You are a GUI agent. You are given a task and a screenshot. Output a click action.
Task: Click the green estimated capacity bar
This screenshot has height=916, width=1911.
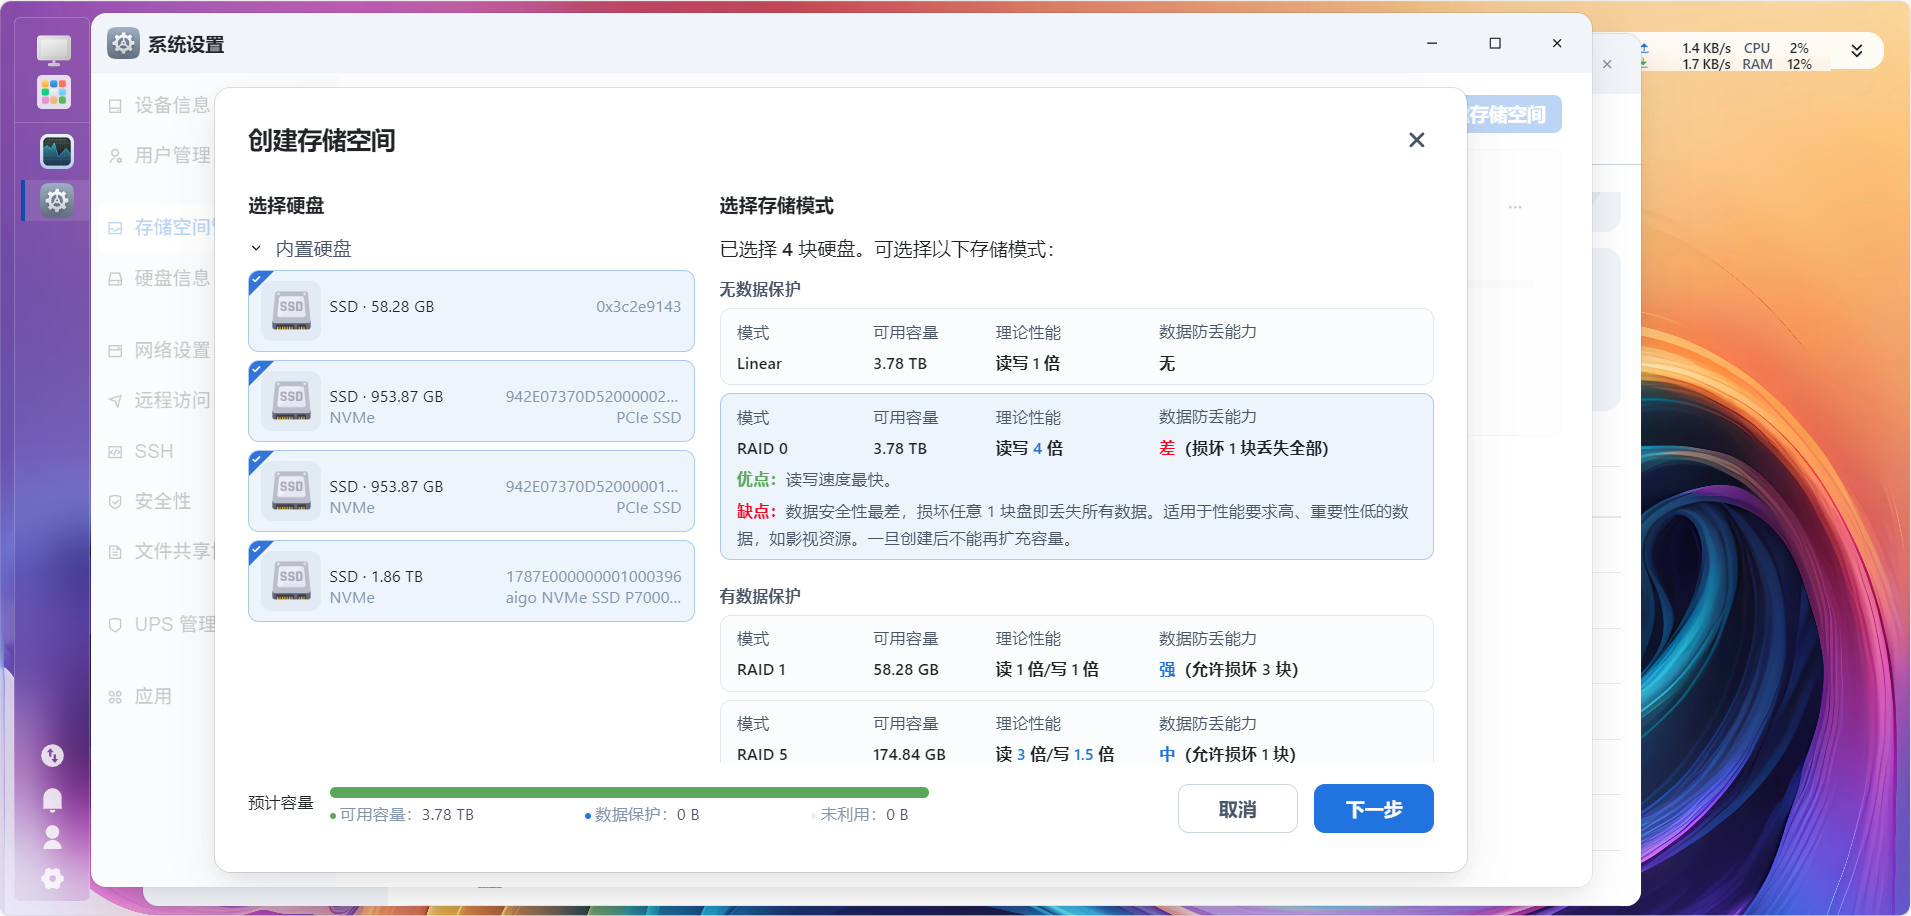click(x=629, y=793)
